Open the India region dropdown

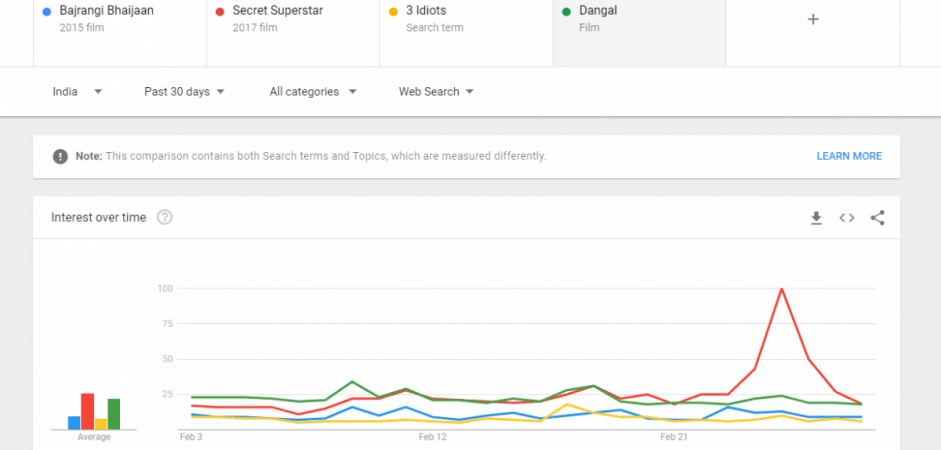(77, 92)
